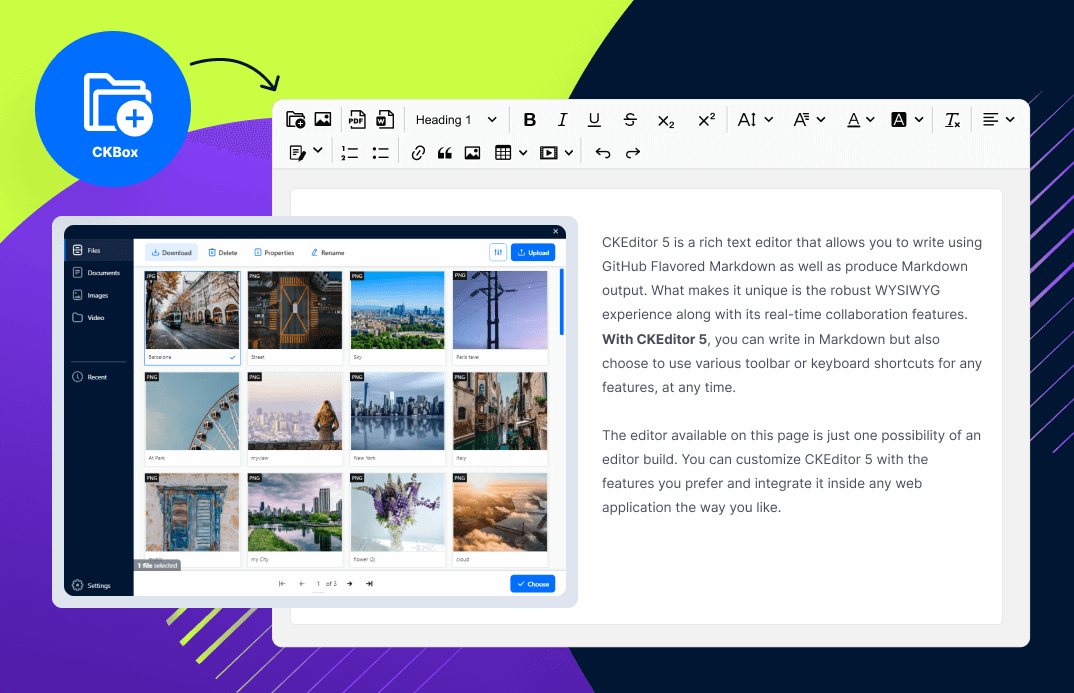Toggle underline formatting

pos(594,120)
